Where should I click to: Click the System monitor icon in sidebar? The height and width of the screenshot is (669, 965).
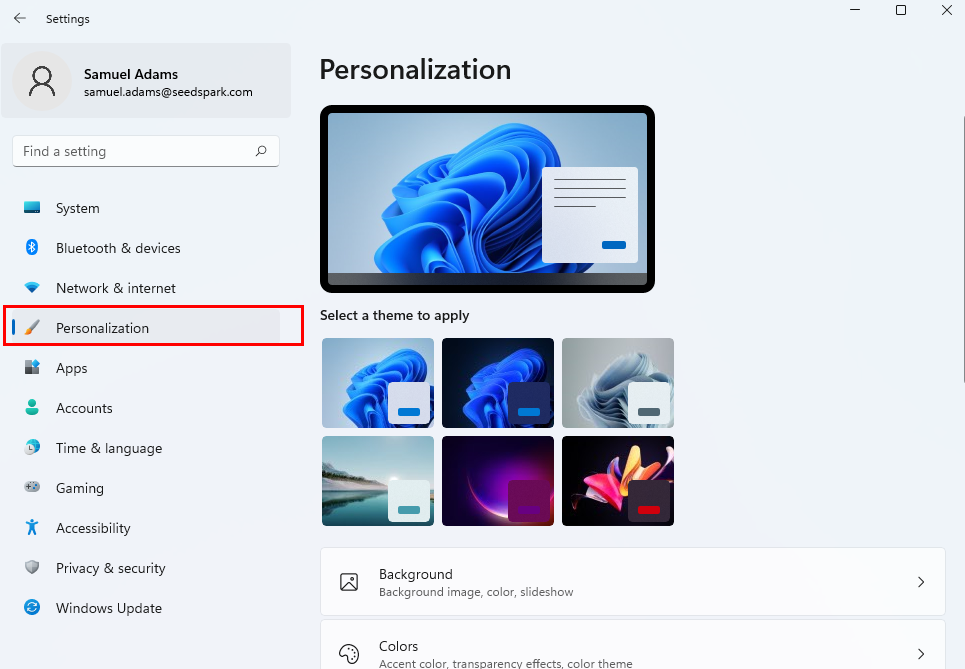pos(32,207)
